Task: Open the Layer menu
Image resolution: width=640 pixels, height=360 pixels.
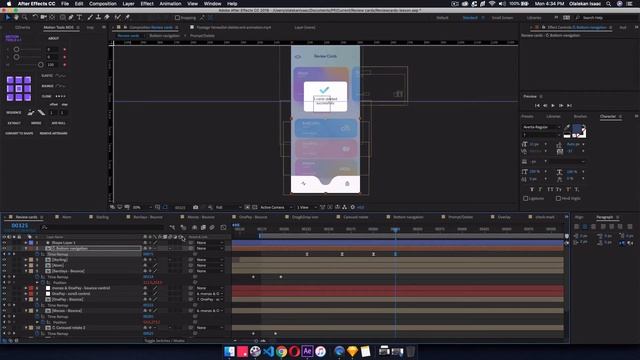Action: (x=129, y=4)
